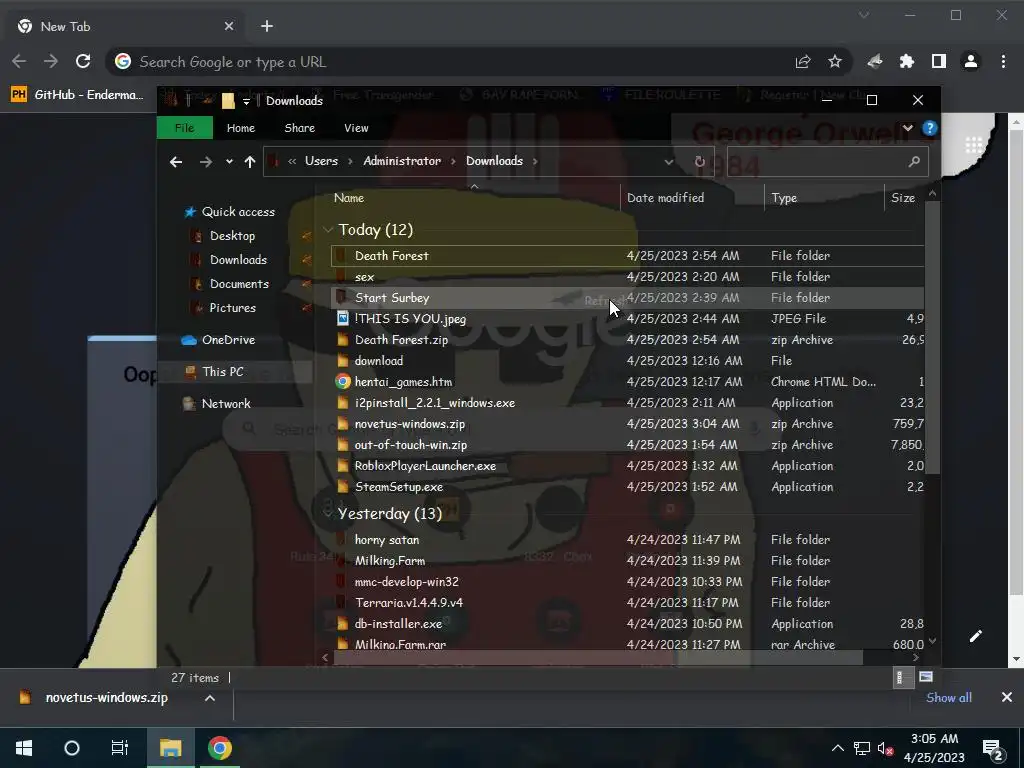Open the Chrome three-dot menu

(1004, 61)
